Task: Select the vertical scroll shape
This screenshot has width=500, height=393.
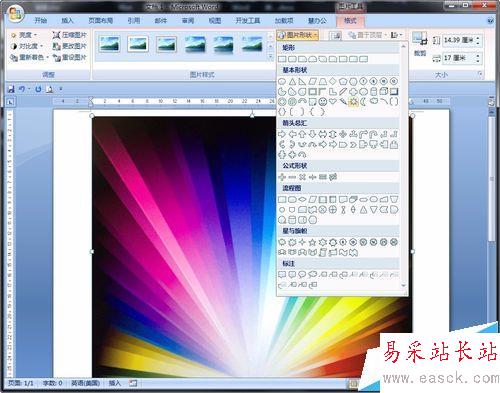Action: [x=322, y=252]
